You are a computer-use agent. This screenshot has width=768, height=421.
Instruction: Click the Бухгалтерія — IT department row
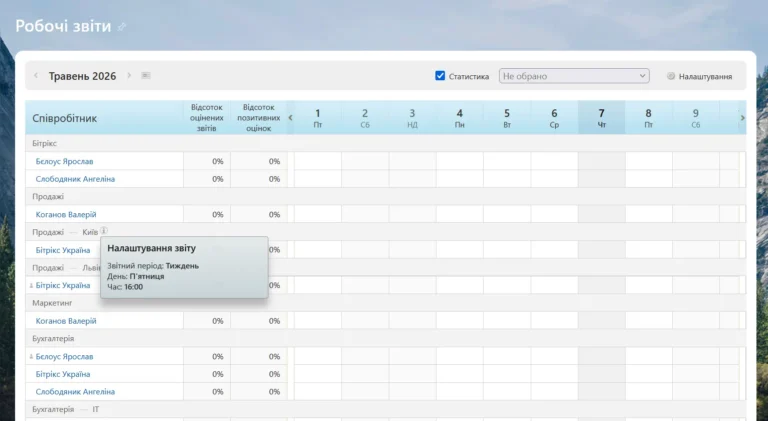[x=385, y=409]
